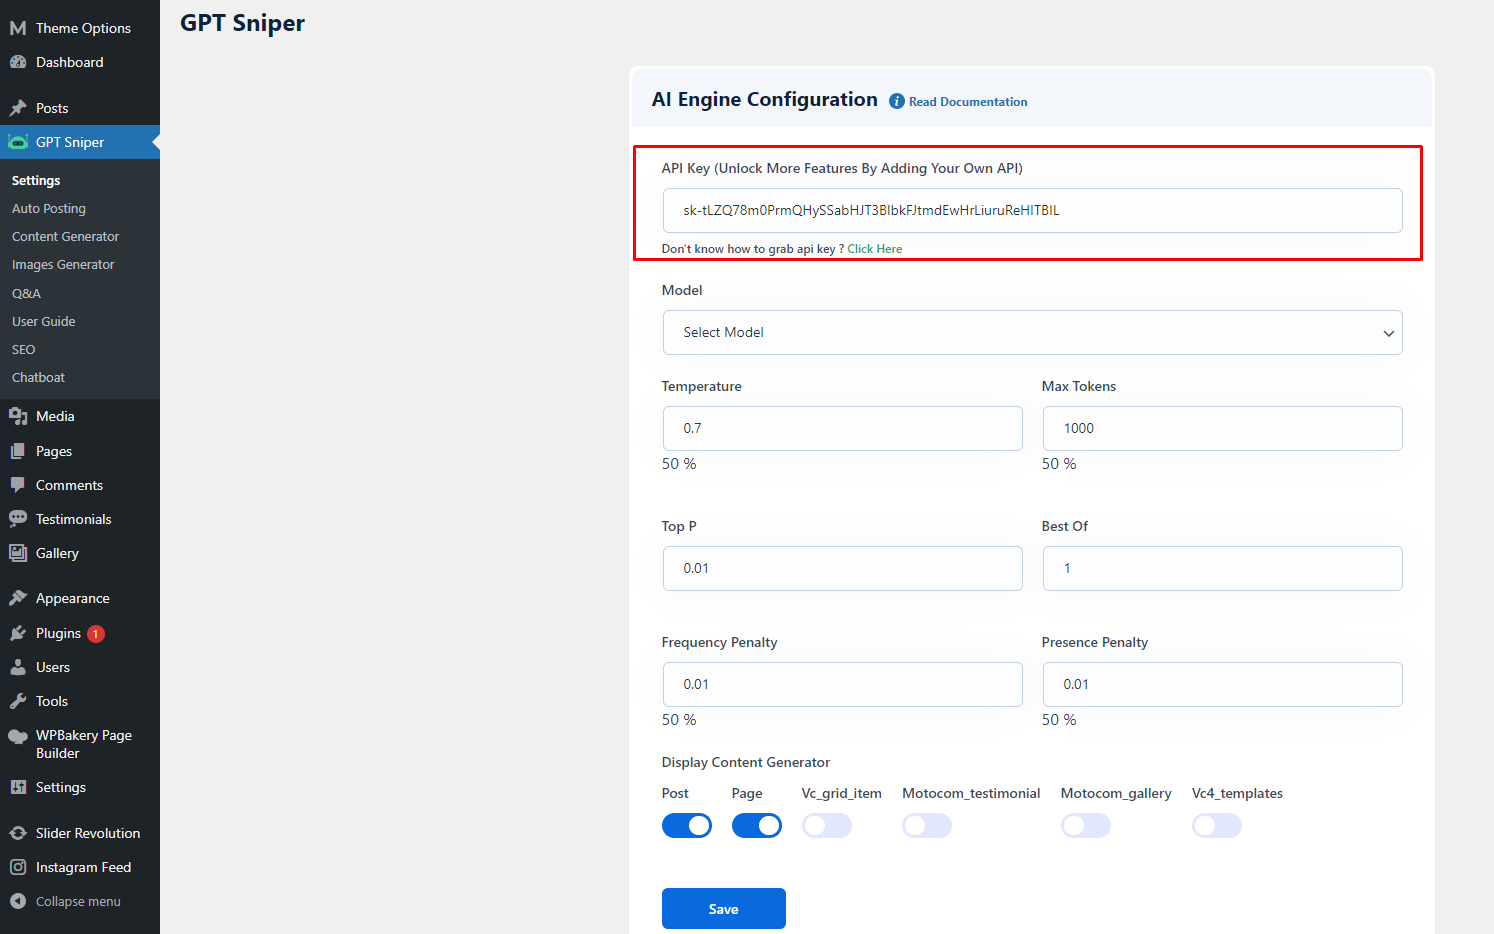Click the Dashboard gauge icon
Viewport: 1494px width, 934px height.
point(18,62)
